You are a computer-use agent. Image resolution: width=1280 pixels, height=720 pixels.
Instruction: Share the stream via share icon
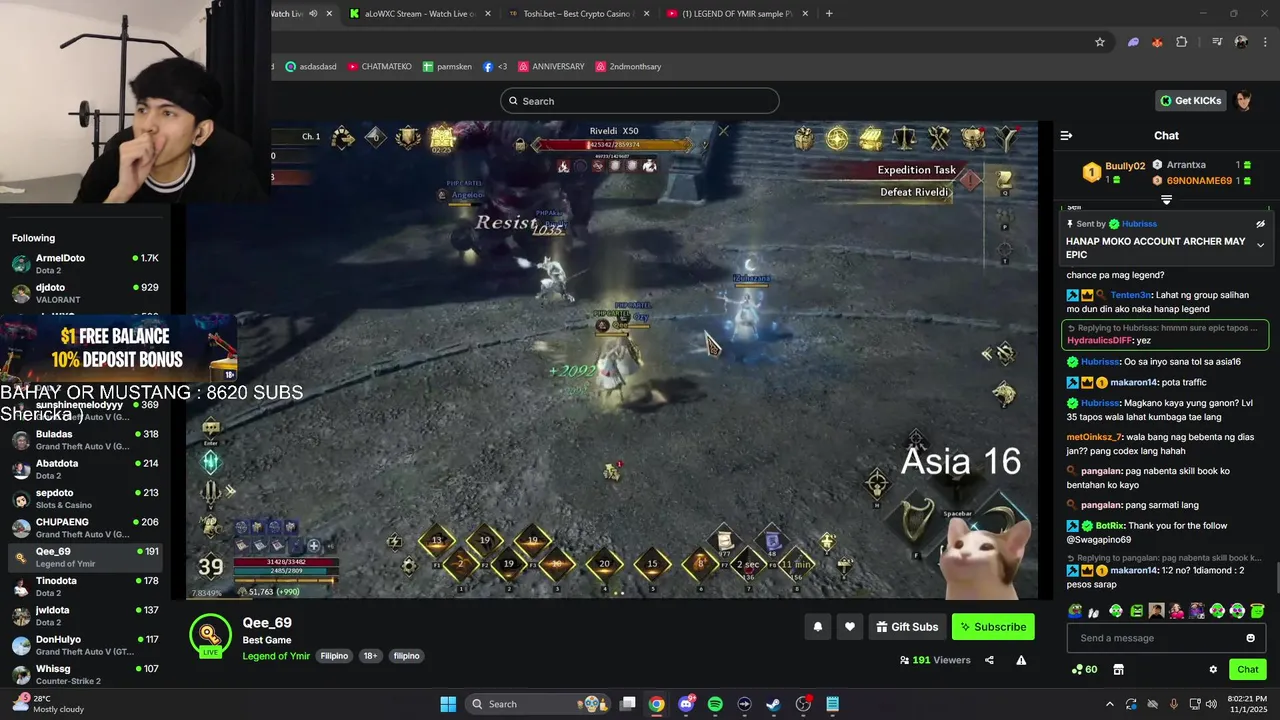989,660
